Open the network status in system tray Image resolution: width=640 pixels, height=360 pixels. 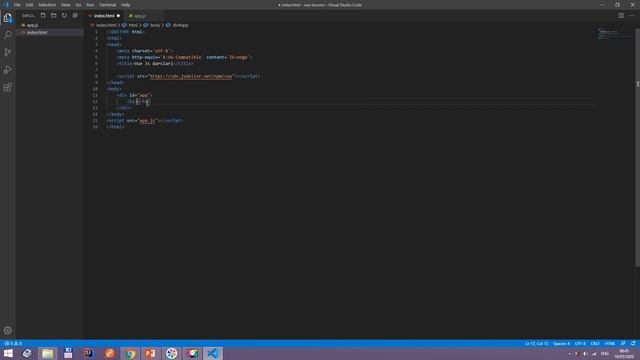coord(594,353)
